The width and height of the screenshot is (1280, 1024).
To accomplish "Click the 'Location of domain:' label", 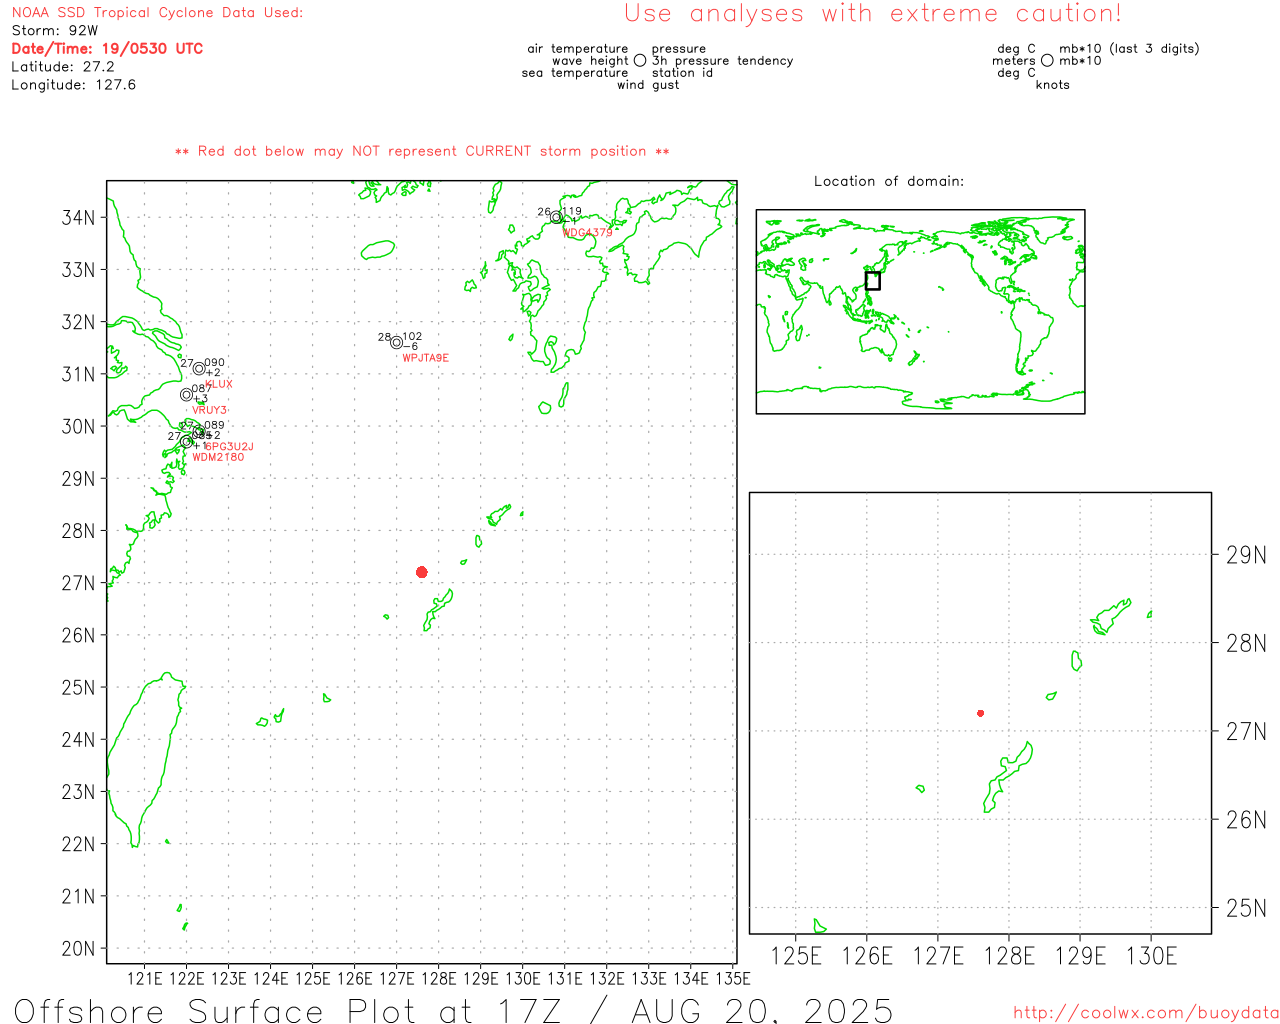I will pos(889,181).
